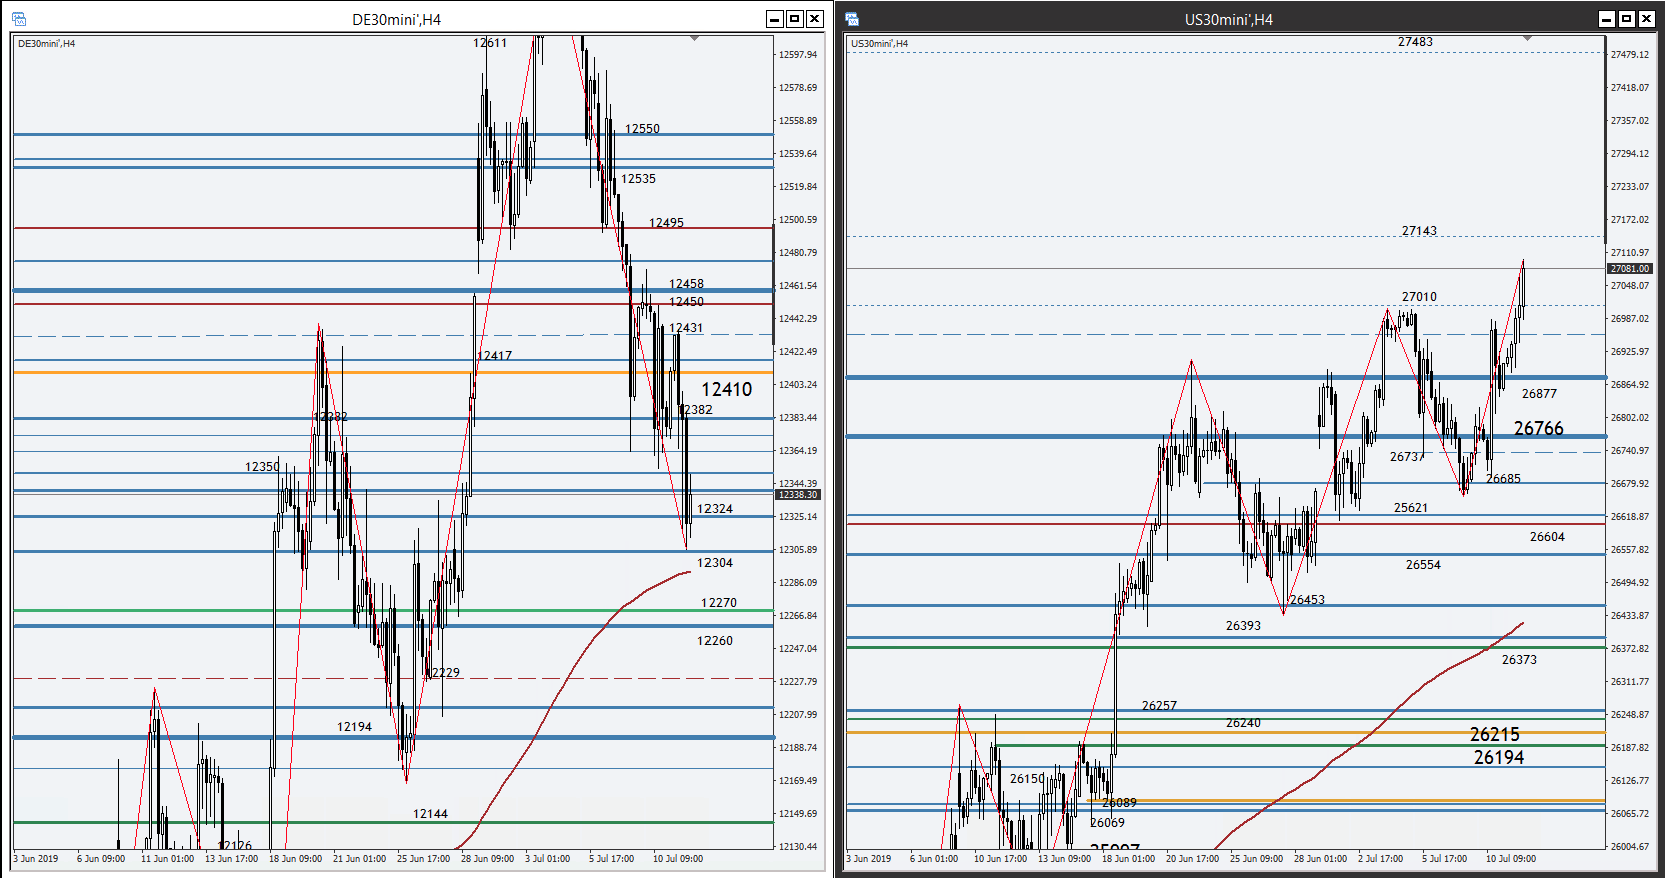The image size is (1666, 878).
Task: Click the US30mini window chart icon
Action: [852, 19]
